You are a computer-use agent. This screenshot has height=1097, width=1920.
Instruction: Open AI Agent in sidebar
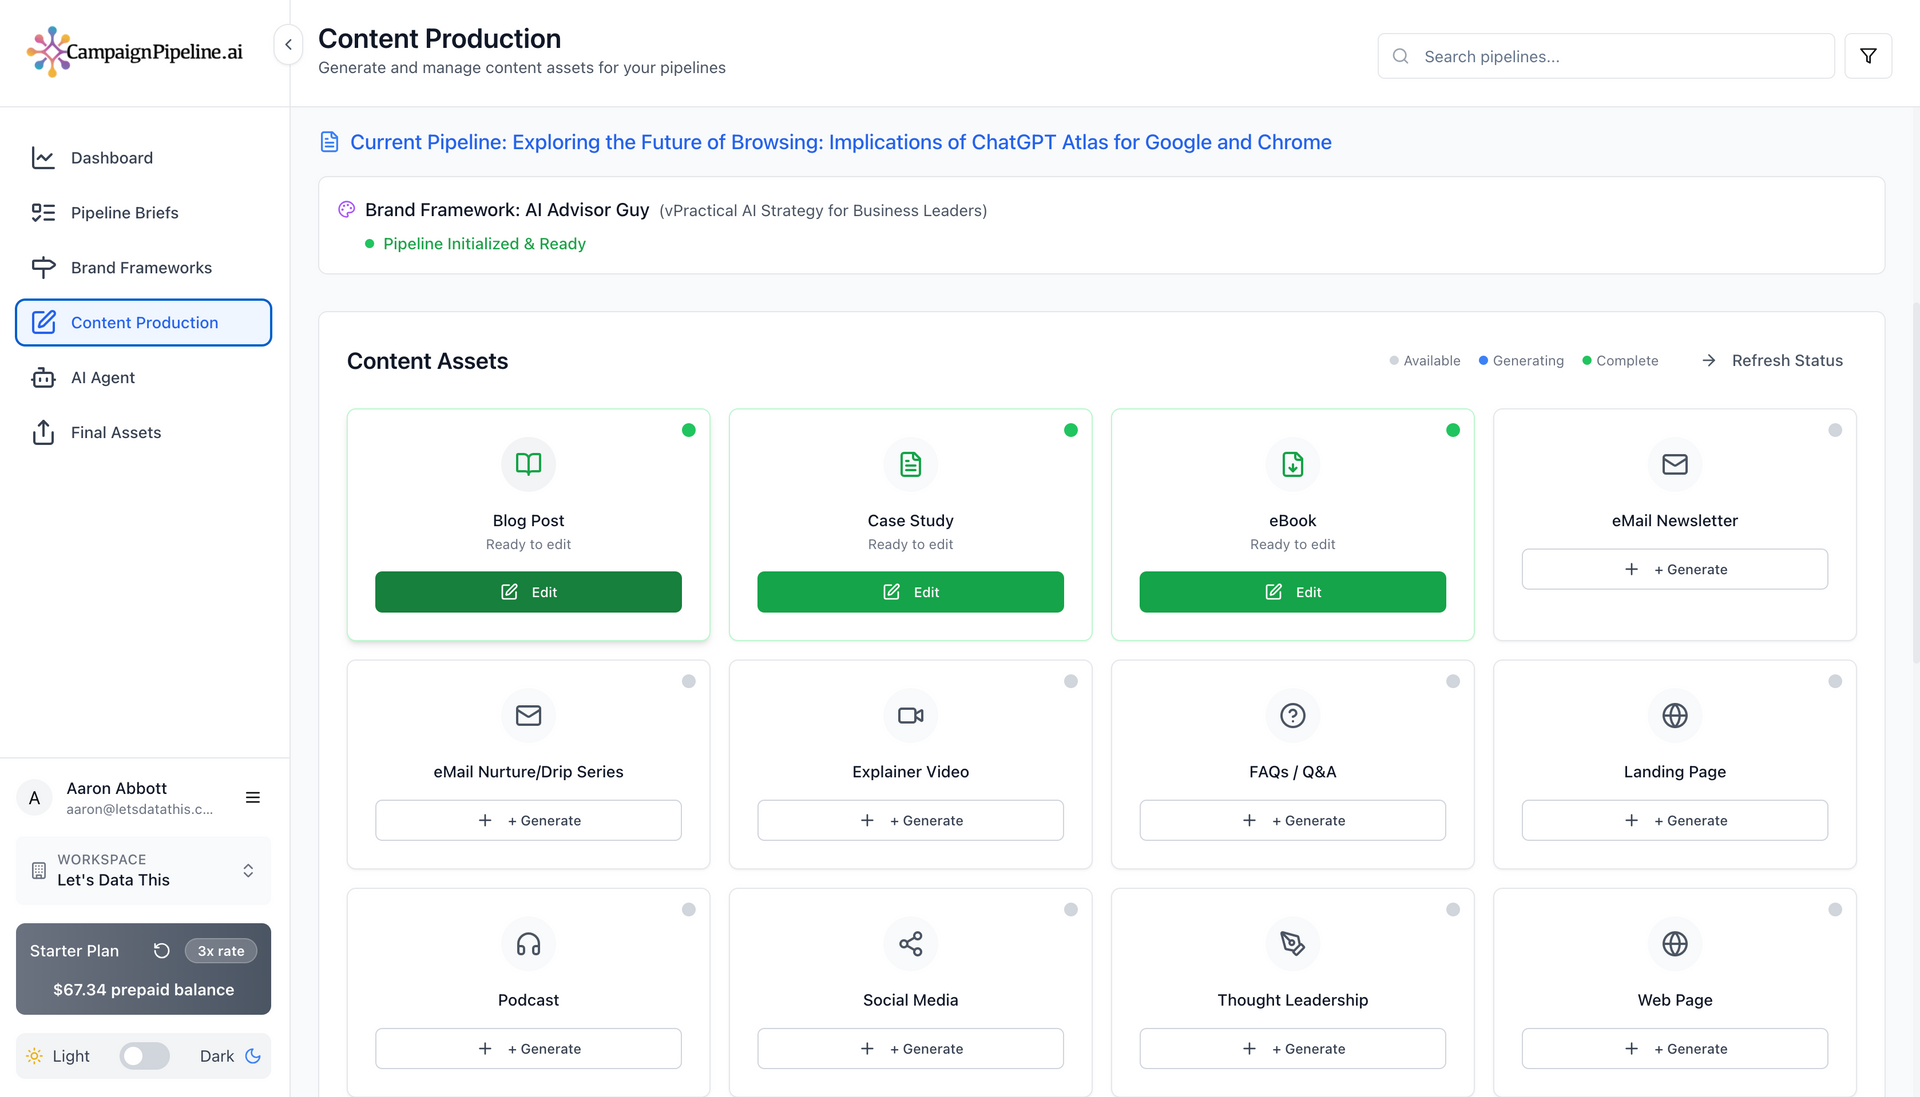pos(102,377)
